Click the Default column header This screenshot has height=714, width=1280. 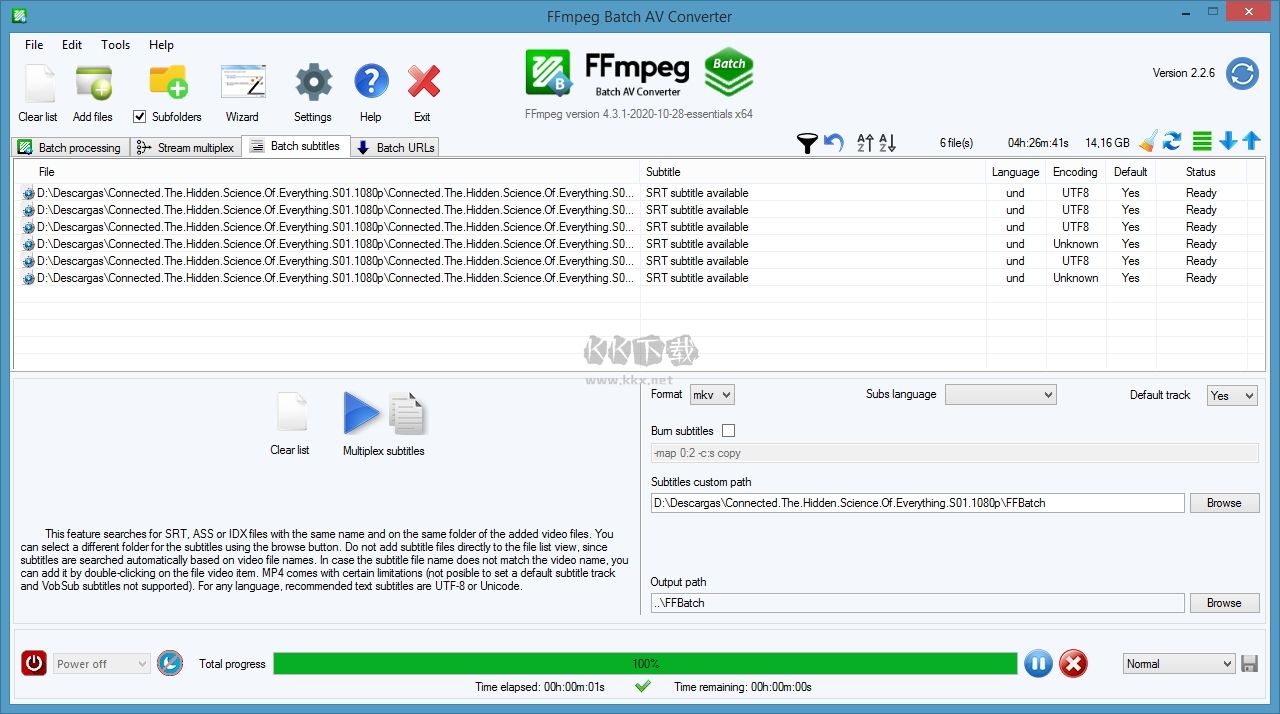1131,172
